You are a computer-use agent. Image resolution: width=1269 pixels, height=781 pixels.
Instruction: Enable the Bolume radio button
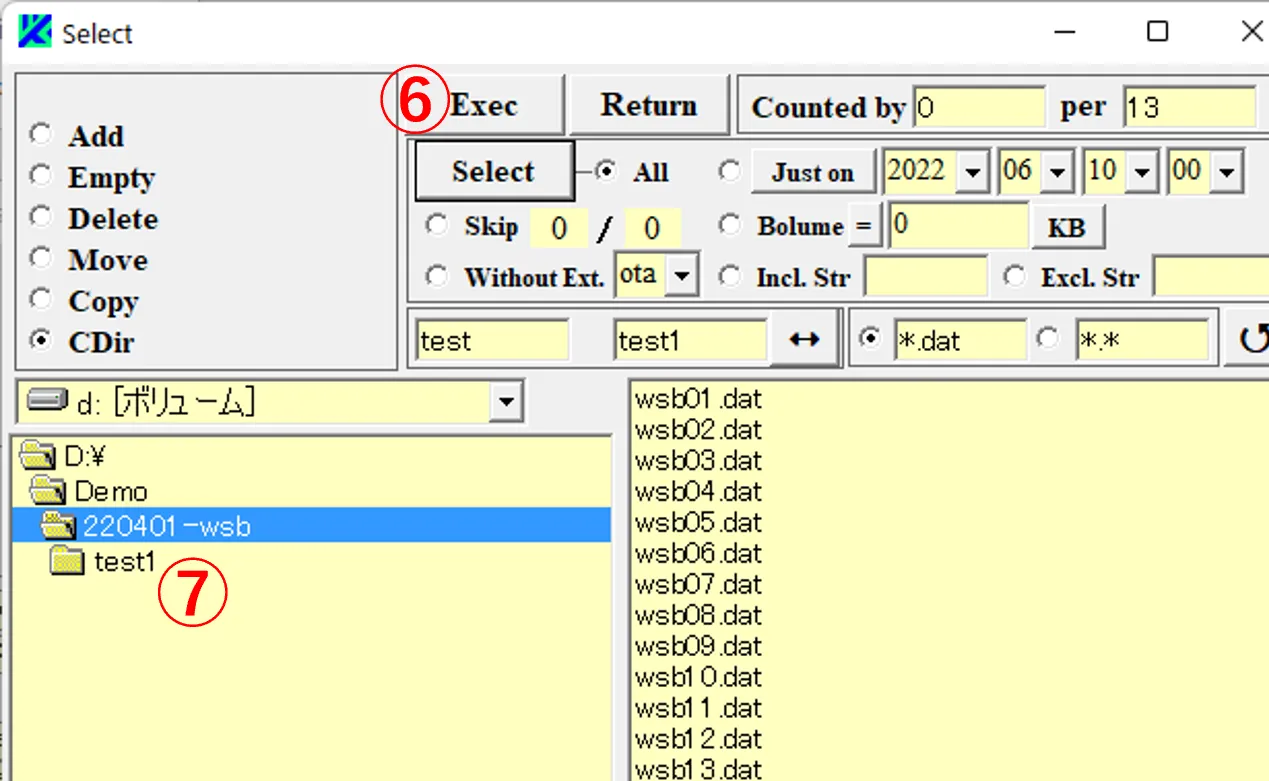[730, 225]
